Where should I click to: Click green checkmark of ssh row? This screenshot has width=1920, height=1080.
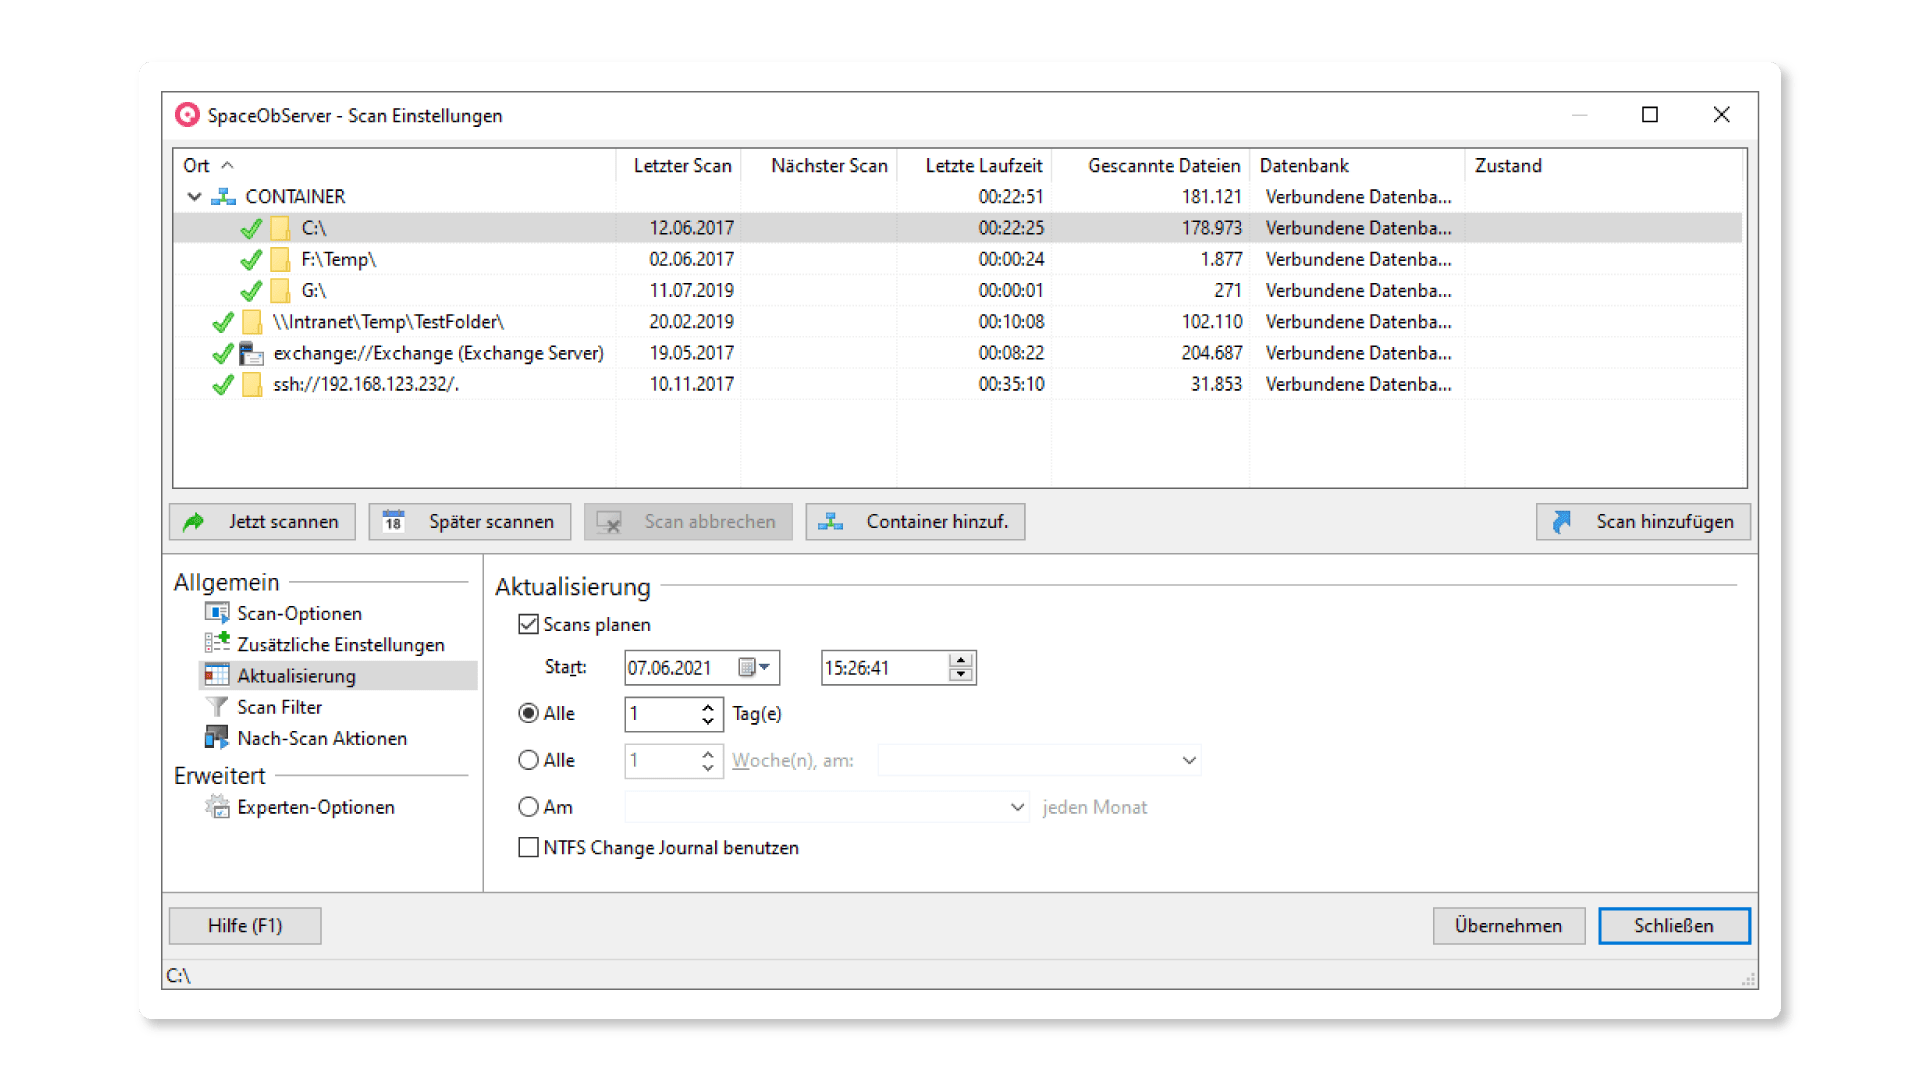[223, 385]
